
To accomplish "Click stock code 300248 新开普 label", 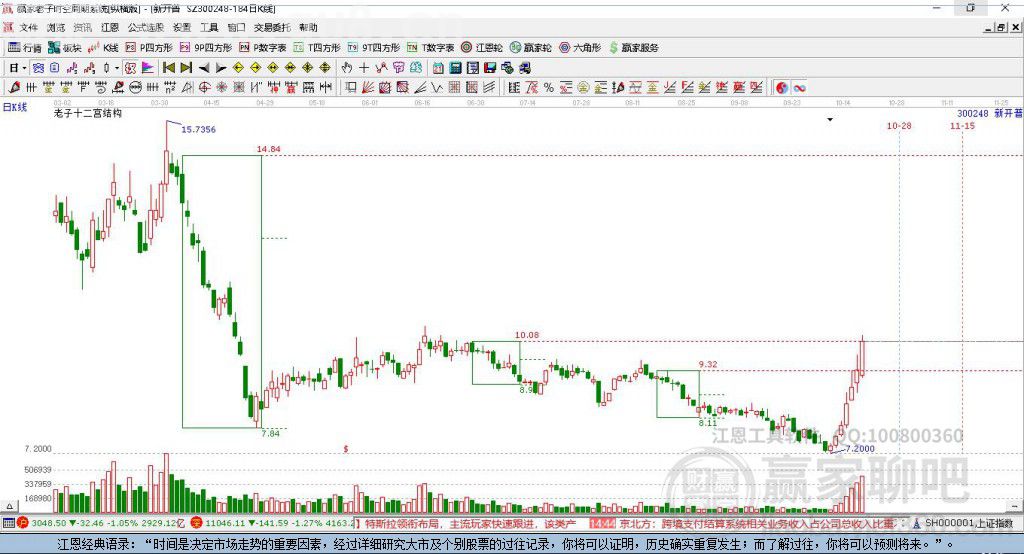I will coord(989,113).
